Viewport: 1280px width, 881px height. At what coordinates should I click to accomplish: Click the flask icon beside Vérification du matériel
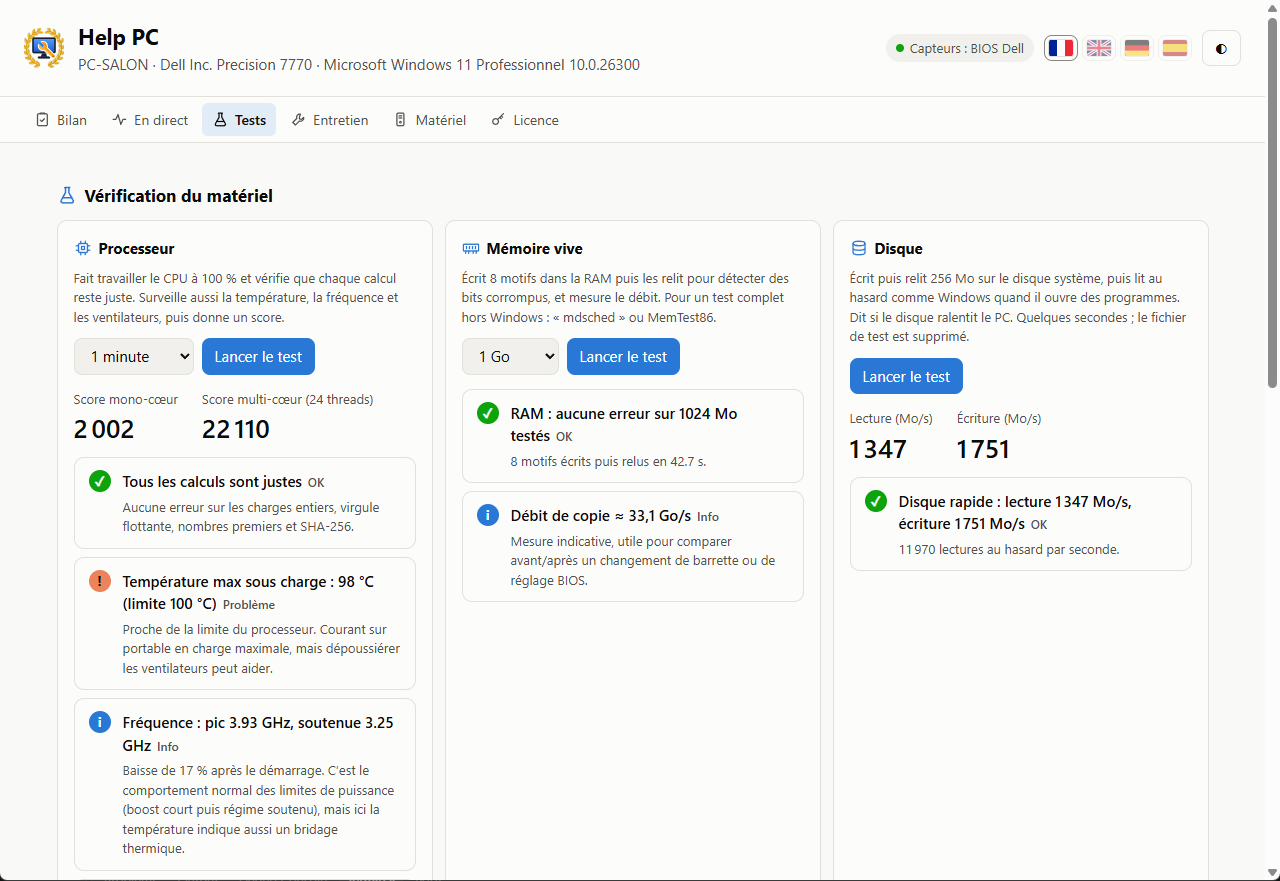pos(67,196)
